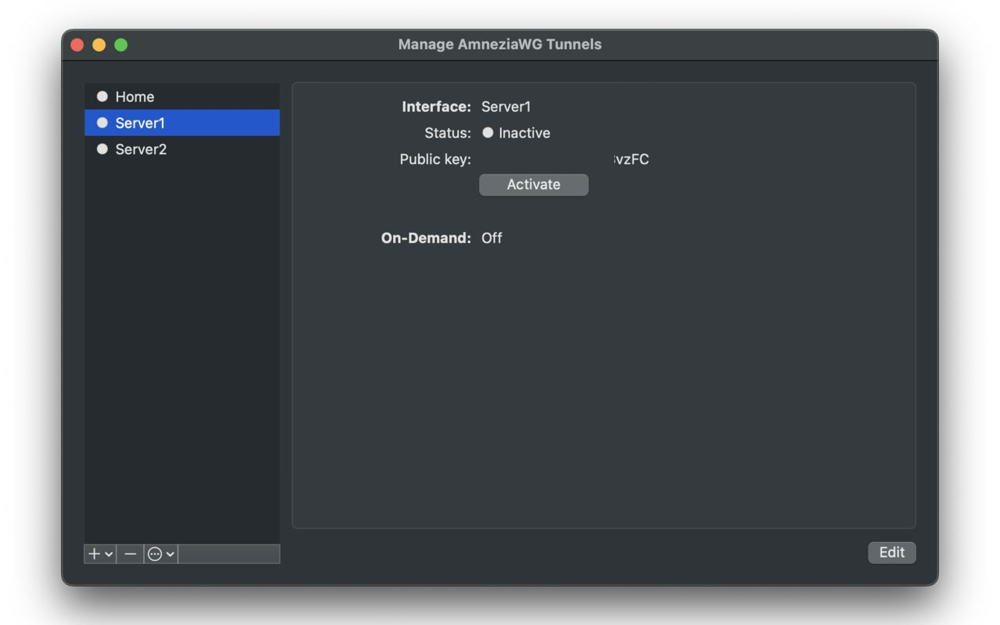
Task: Click the Inactive status text
Action: point(524,133)
